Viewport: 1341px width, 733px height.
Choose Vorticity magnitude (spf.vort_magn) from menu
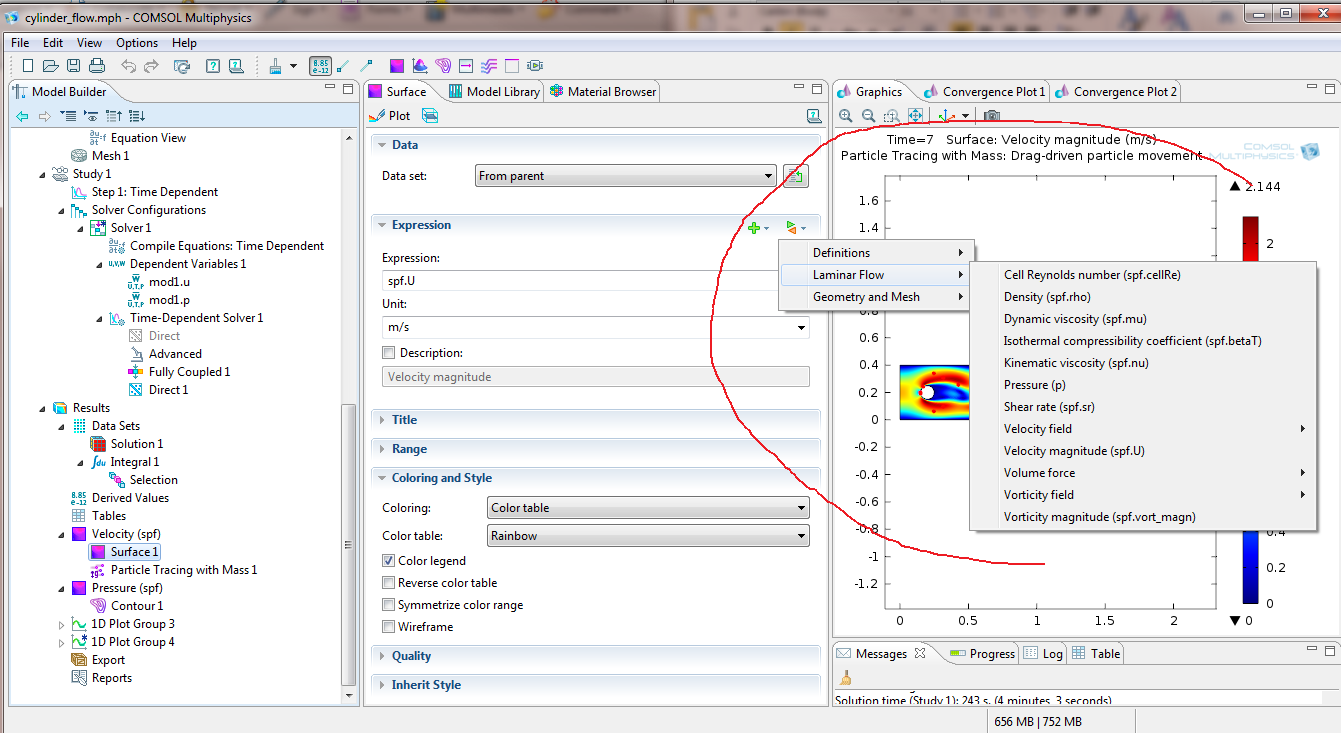[x=1099, y=517]
